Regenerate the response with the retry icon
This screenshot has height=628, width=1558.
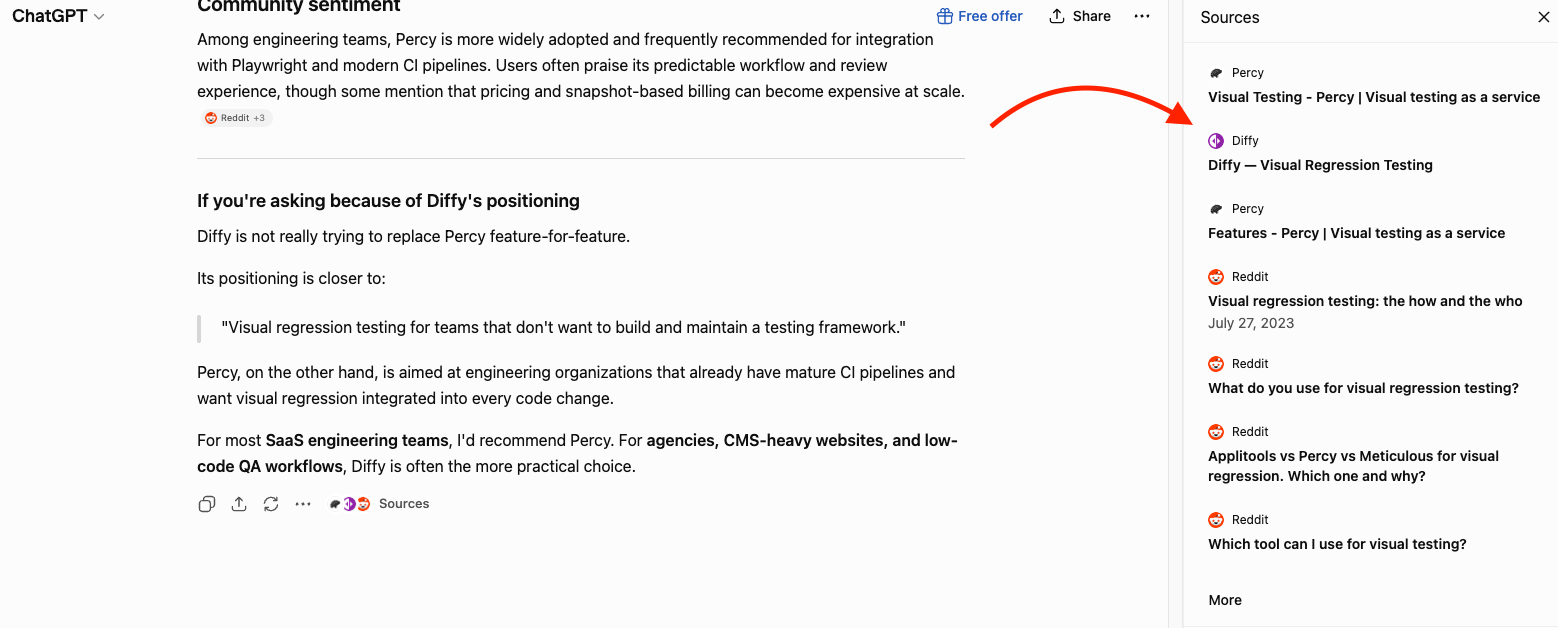(271, 504)
